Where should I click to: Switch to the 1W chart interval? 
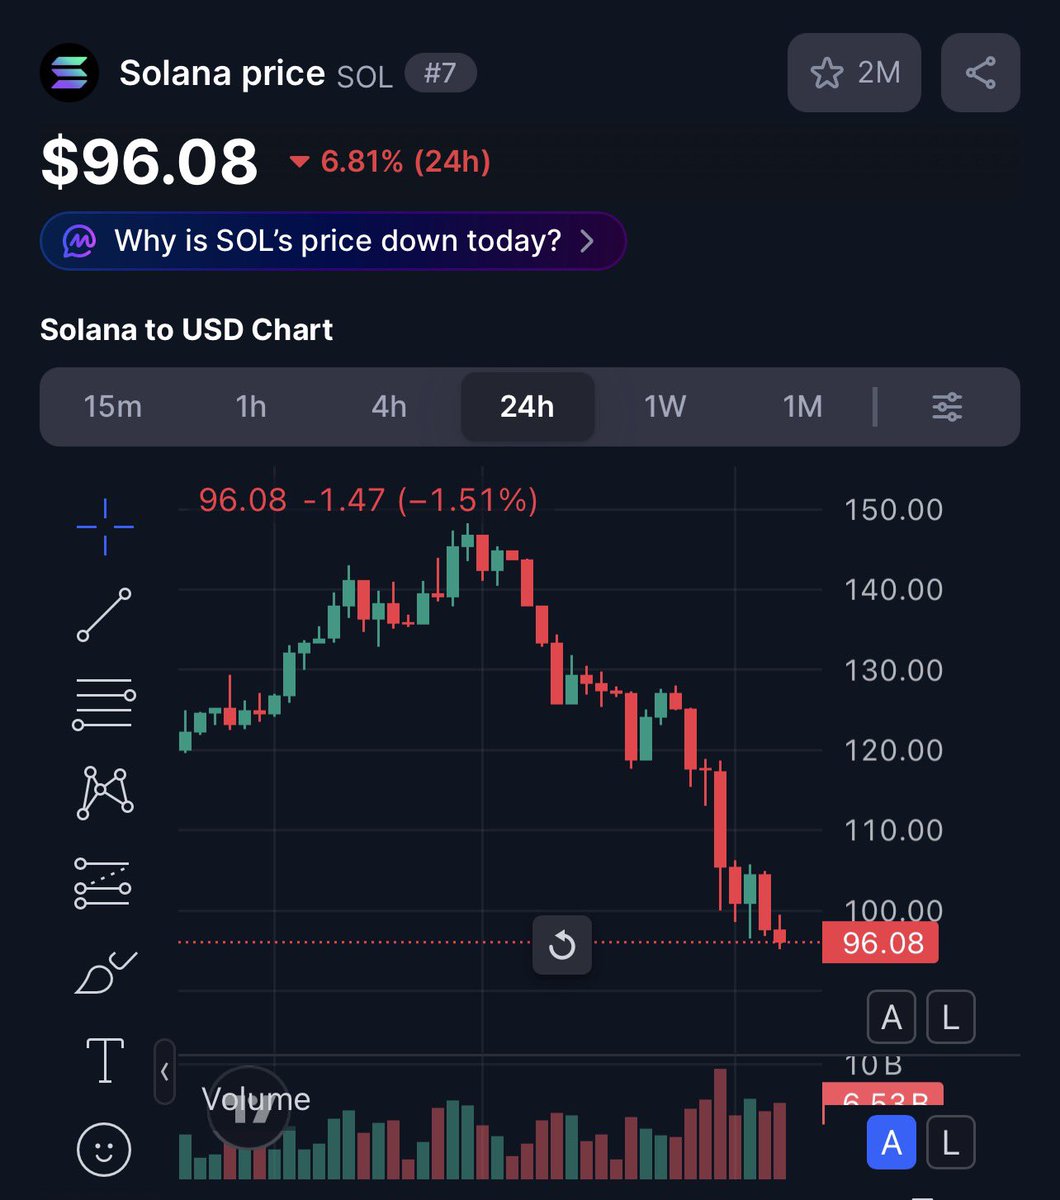click(665, 407)
